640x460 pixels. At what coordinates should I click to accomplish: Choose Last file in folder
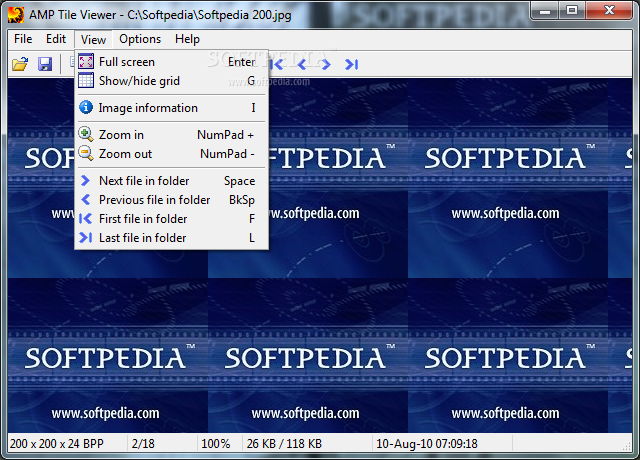(171, 238)
